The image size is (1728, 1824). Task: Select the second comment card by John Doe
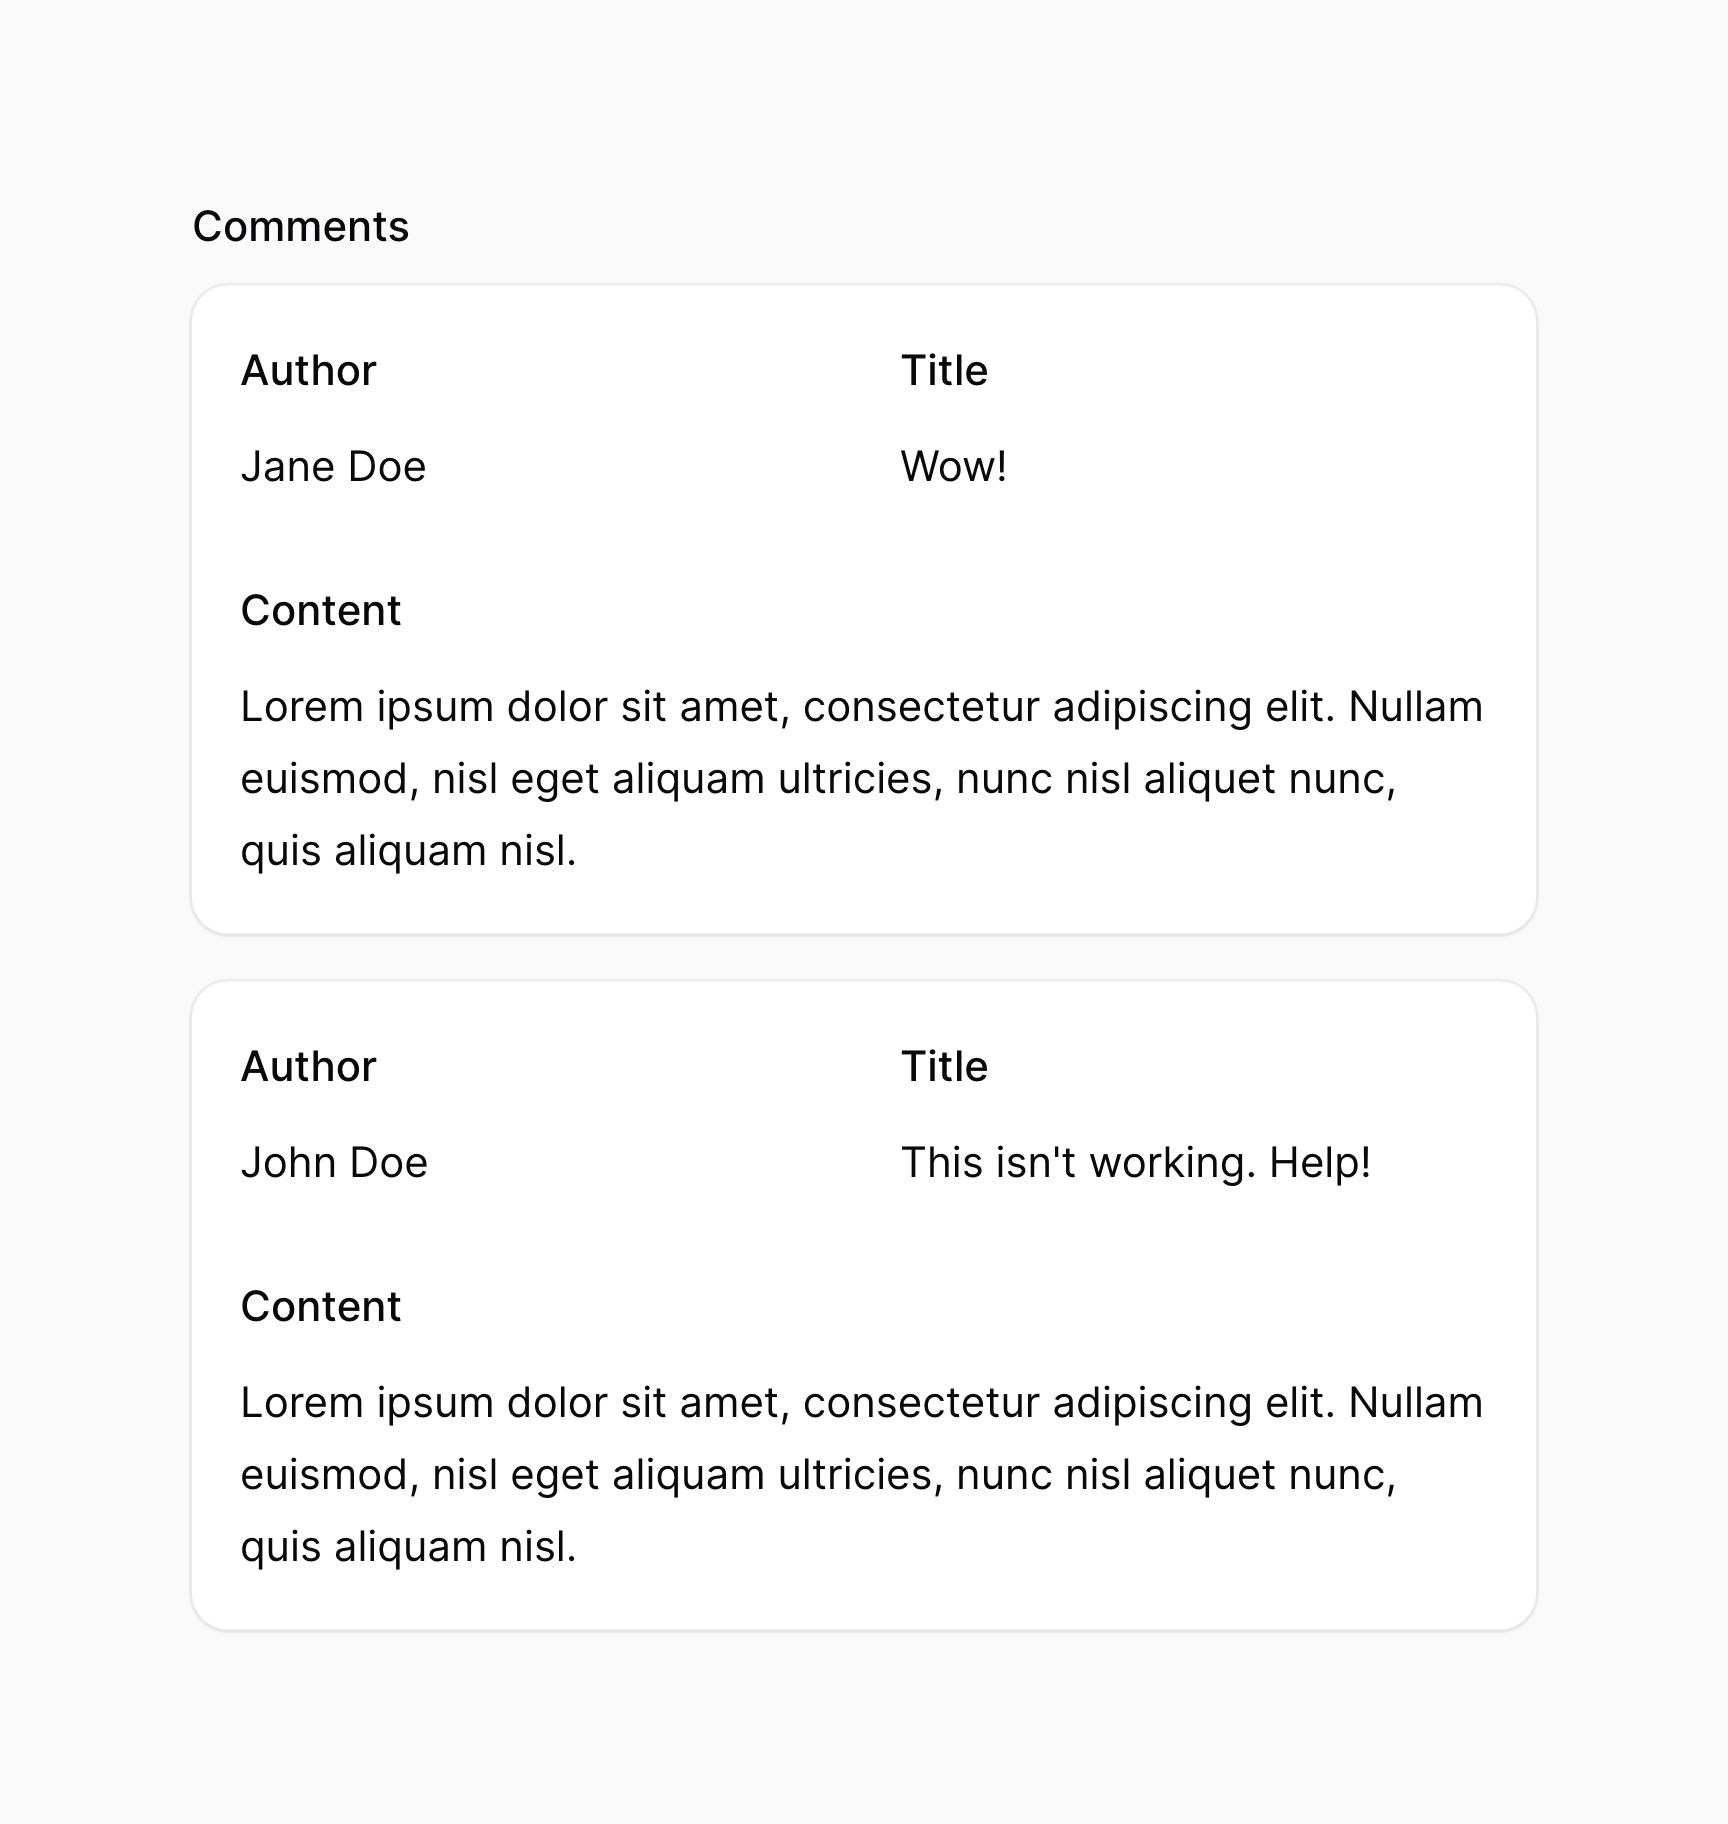click(864, 1306)
